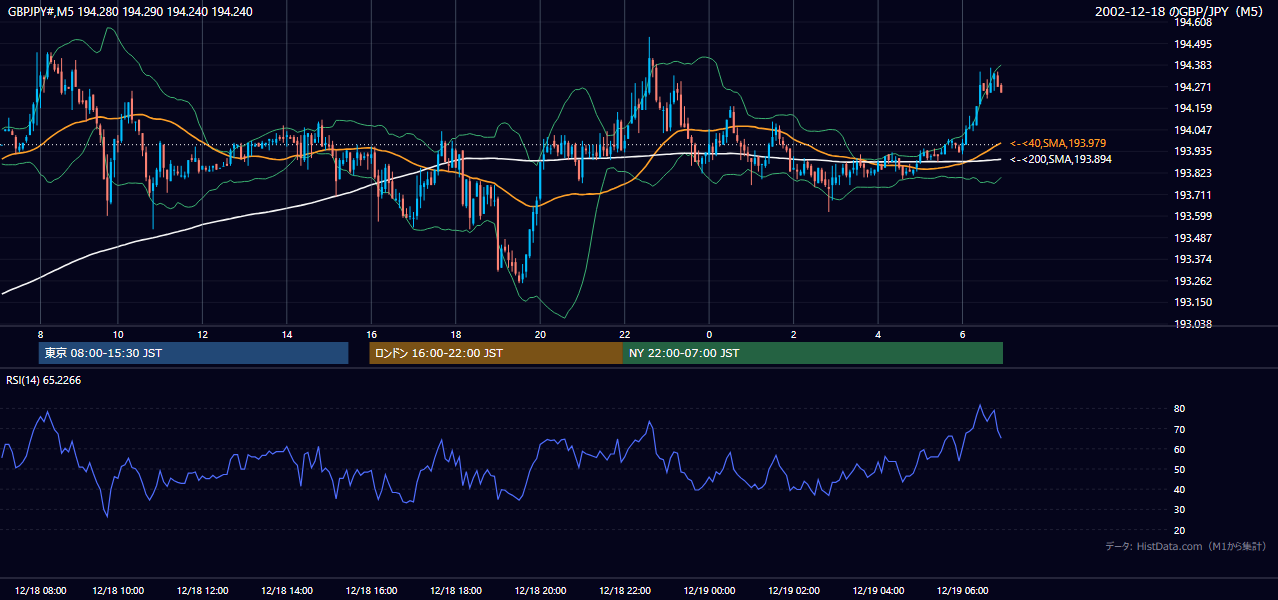
Task: Click hour label 0 under the price chart
Action: pos(709,334)
